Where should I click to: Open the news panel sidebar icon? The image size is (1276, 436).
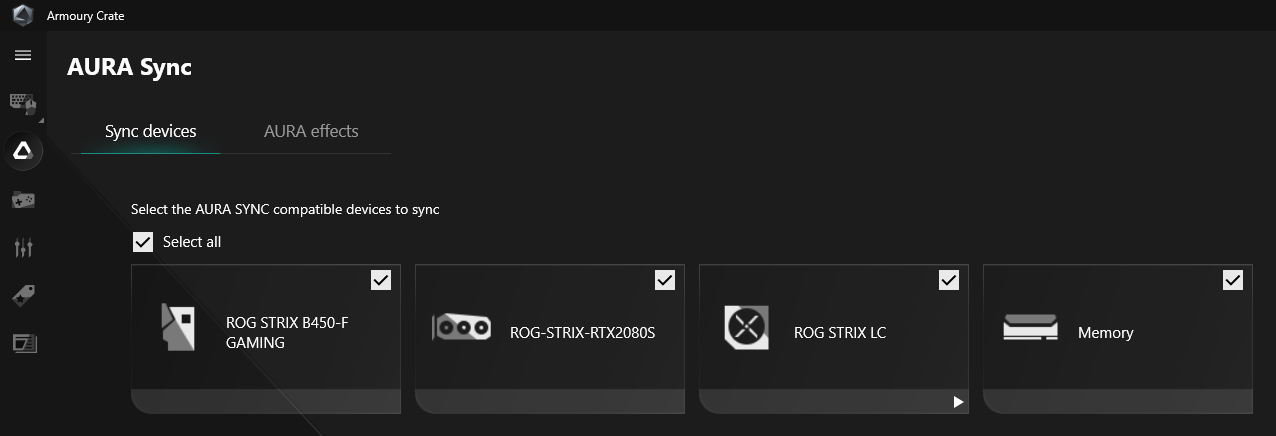point(23,343)
